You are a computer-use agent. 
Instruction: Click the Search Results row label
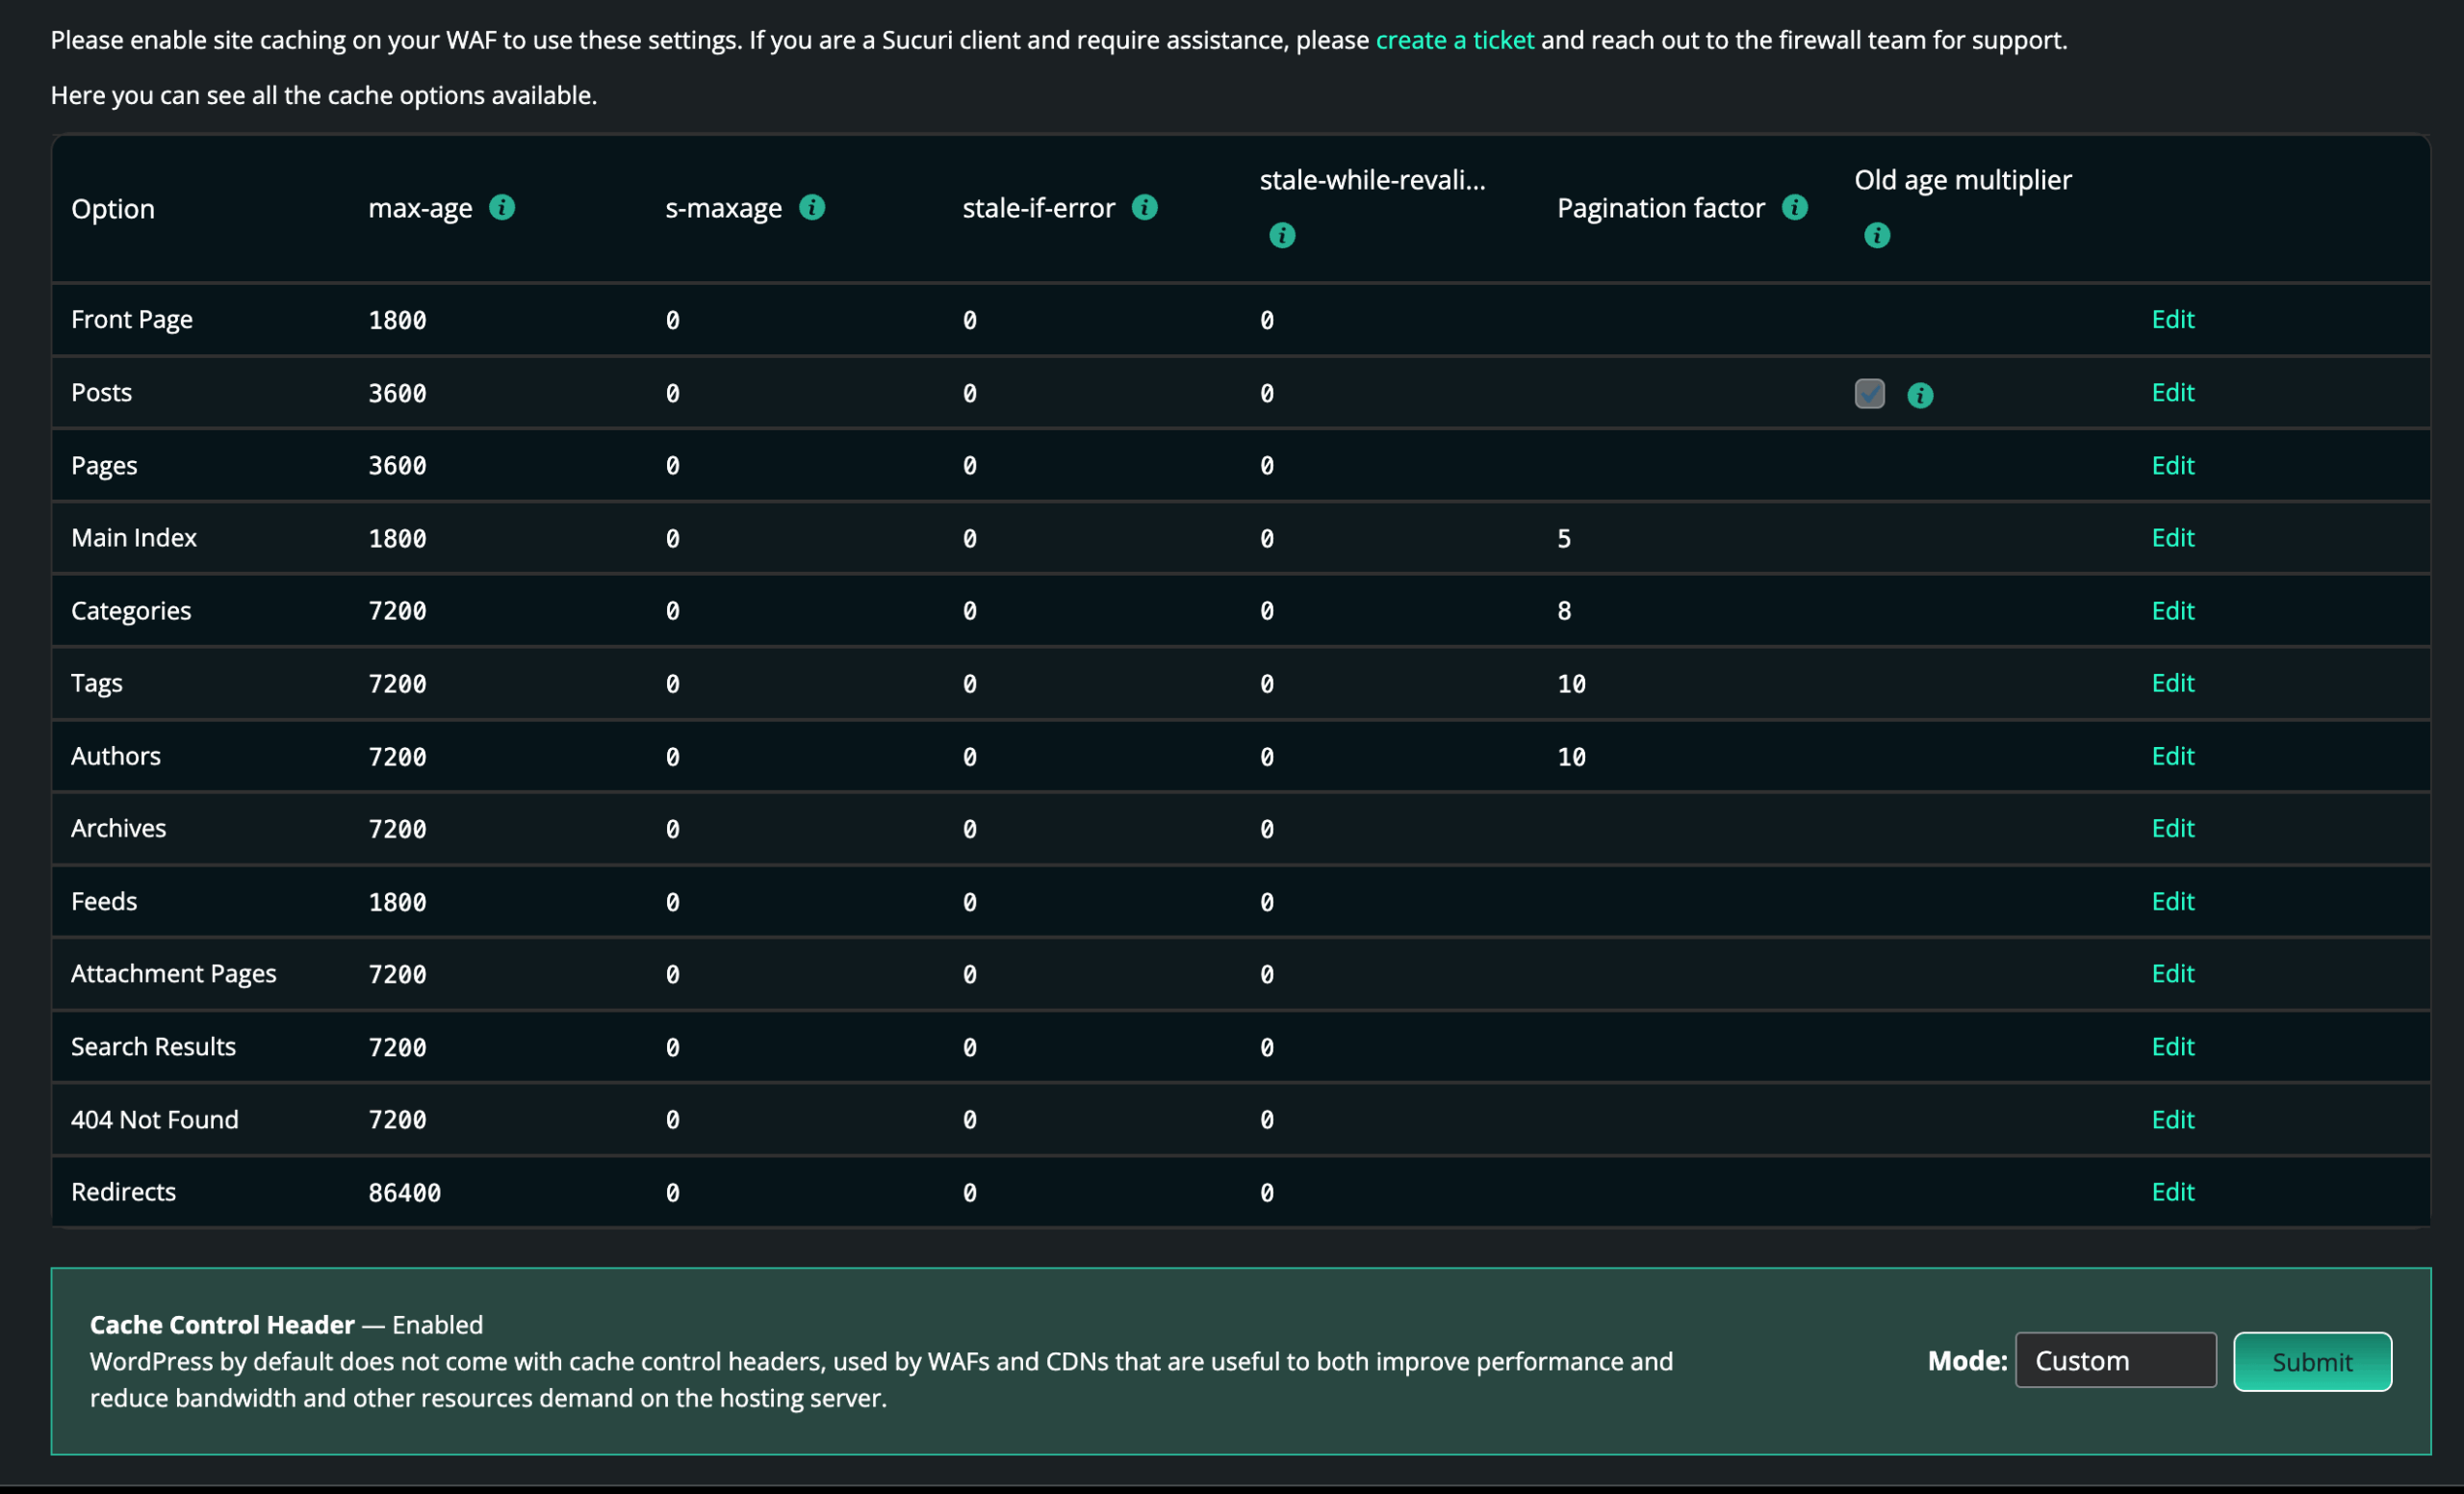click(x=153, y=1046)
